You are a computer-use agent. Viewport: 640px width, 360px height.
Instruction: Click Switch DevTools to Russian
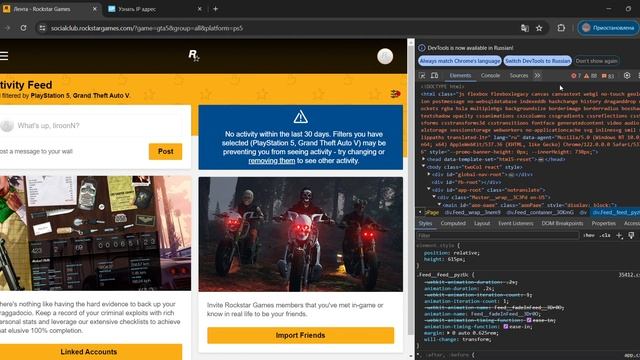[x=538, y=61]
